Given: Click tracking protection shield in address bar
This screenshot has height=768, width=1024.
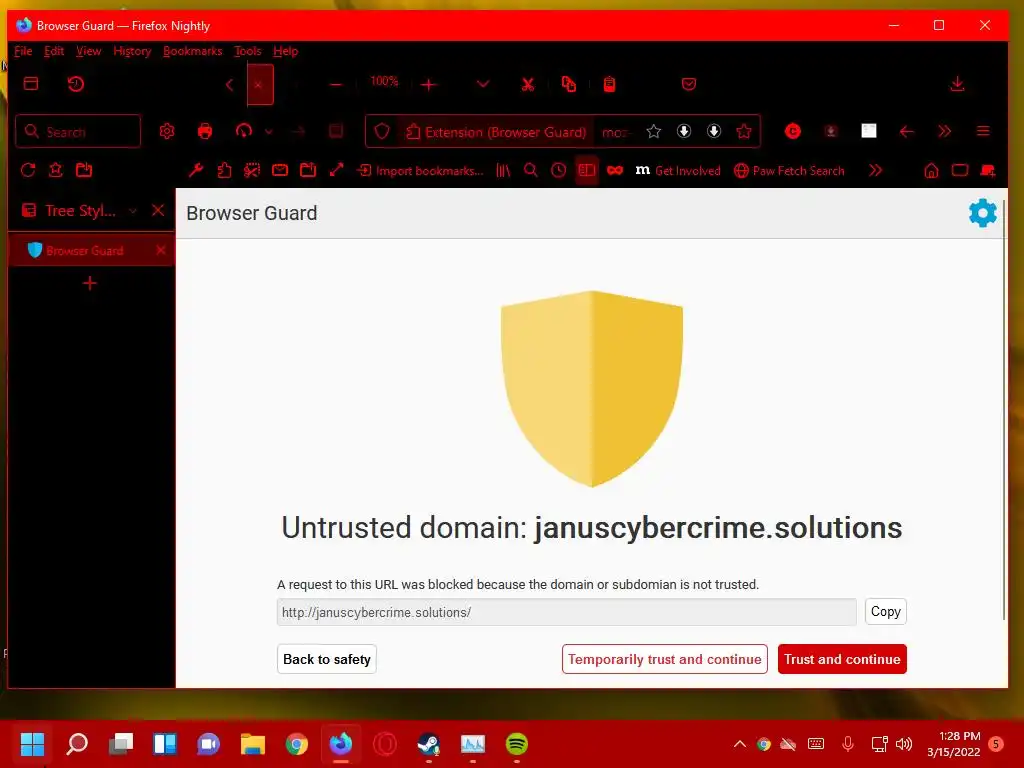Looking at the screenshot, I should [382, 131].
